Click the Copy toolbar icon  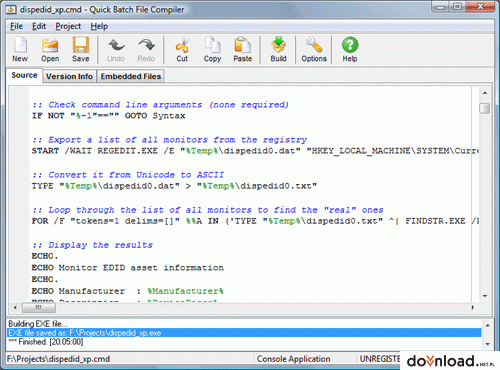(x=213, y=45)
